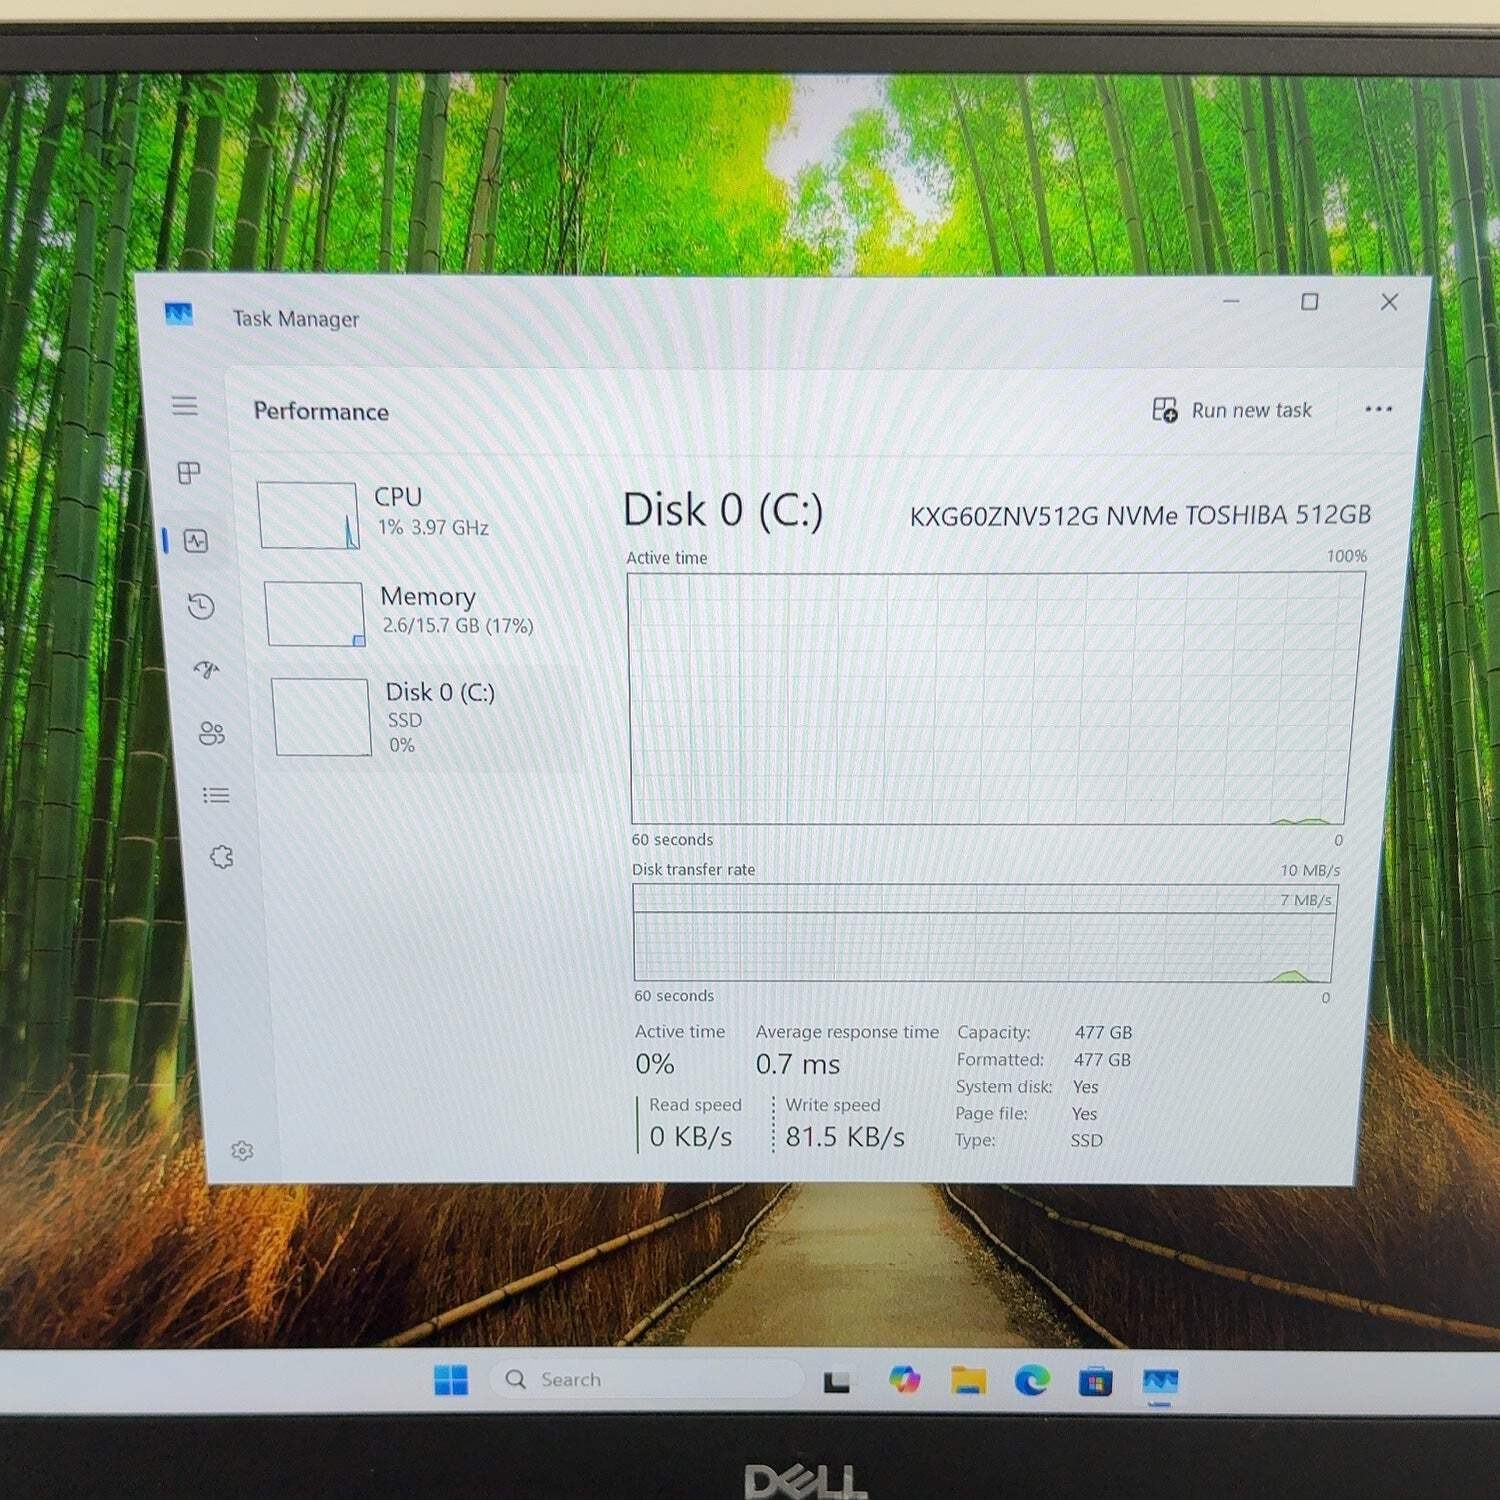Open the Startup apps page icon
Viewport: 1500px width, 1500px height.
[x=207, y=670]
